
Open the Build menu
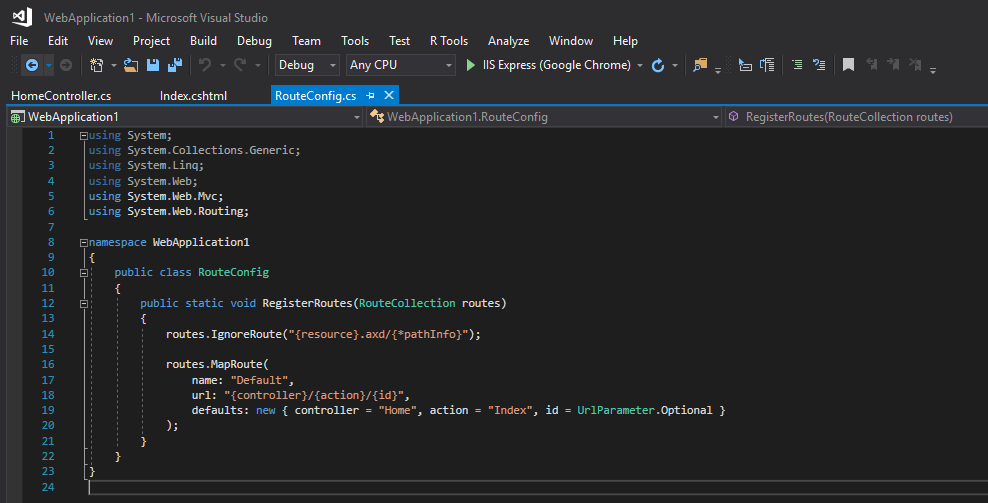coord(204,41)
